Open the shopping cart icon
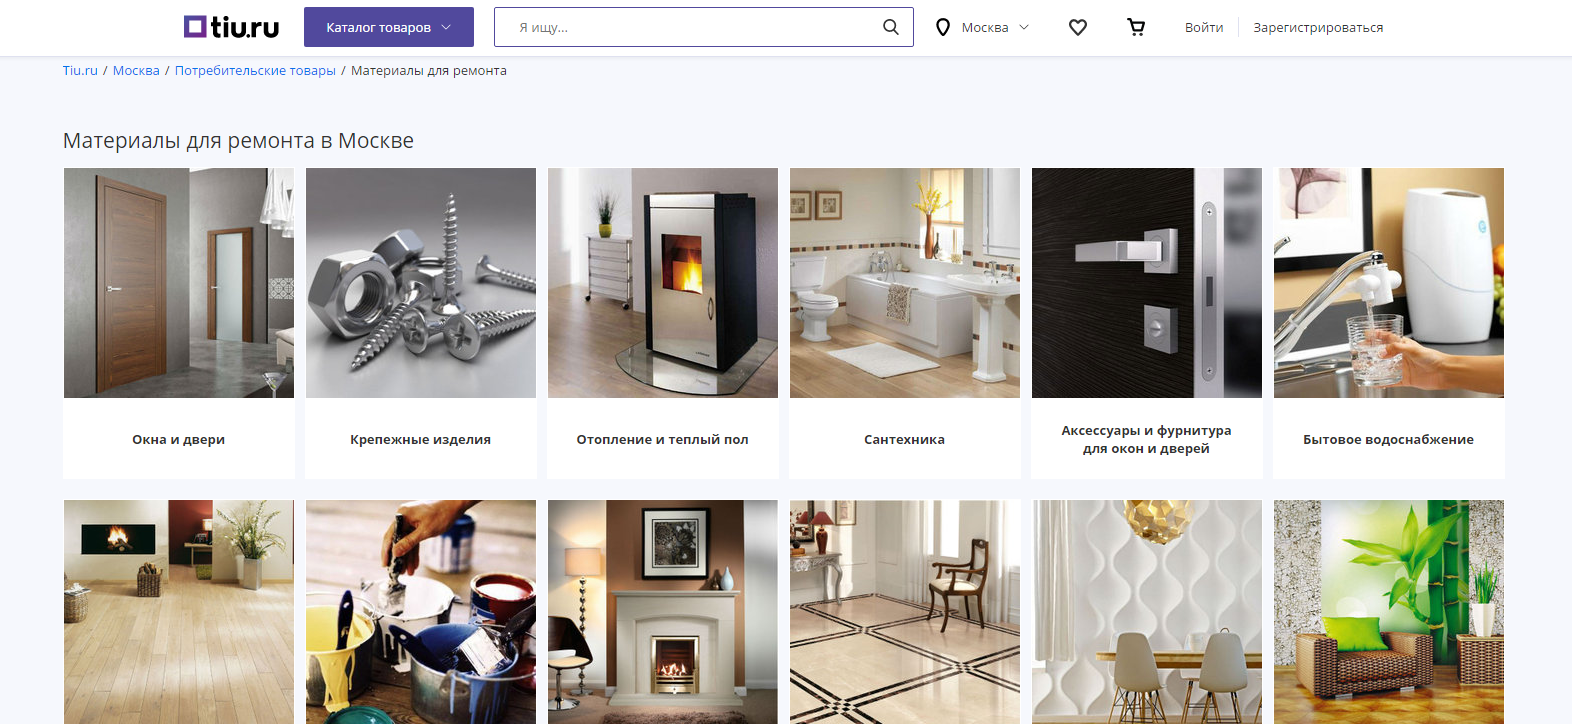Viewport: 1572px width, 724px height. (x=1136, y=27)
